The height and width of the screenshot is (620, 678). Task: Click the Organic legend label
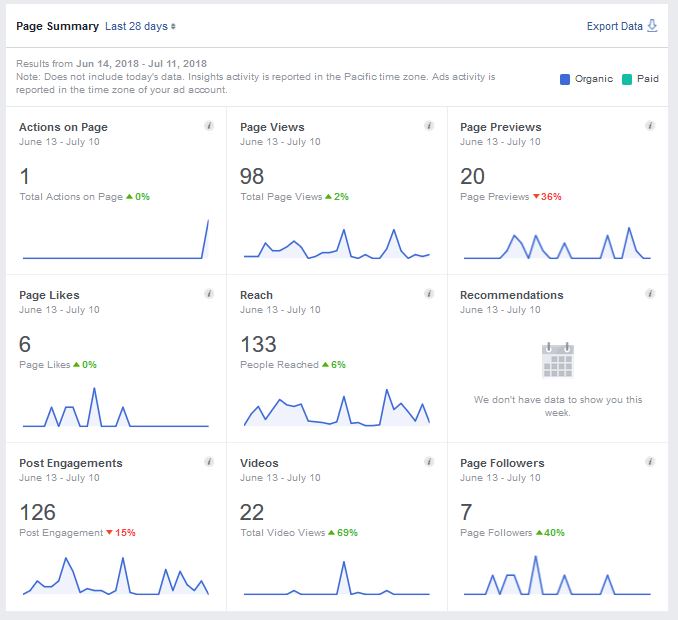coord(594,79)
